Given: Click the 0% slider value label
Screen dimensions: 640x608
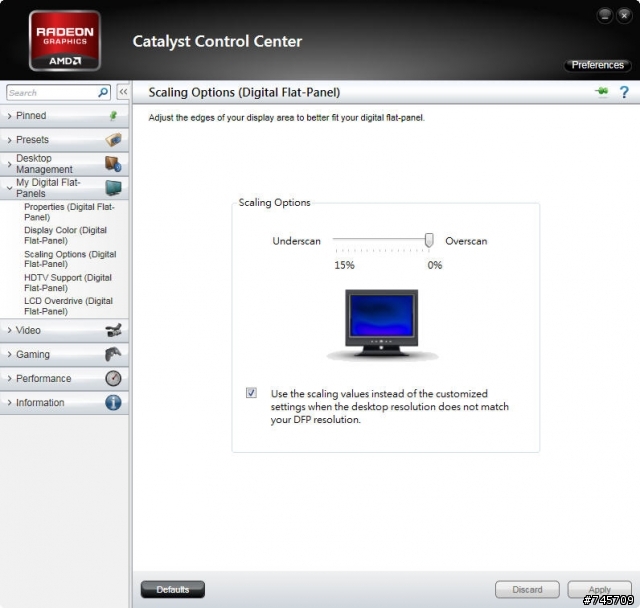Looking at the screenshot, I should (x=435, y=265).
